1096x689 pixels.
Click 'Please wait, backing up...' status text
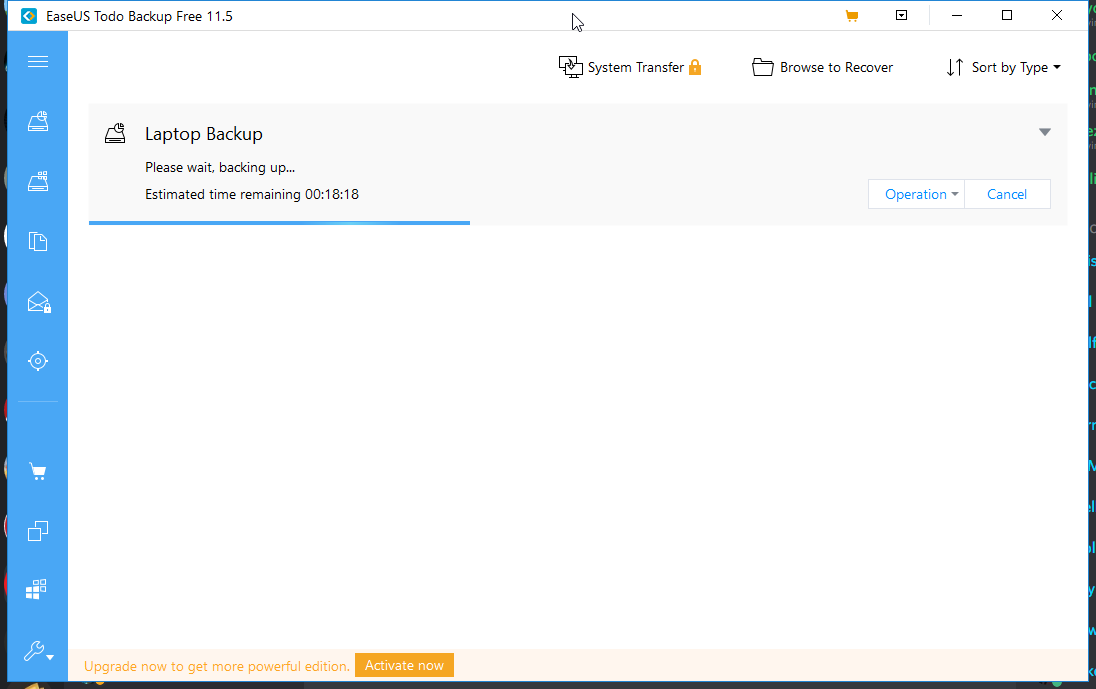tap(220, 168)
